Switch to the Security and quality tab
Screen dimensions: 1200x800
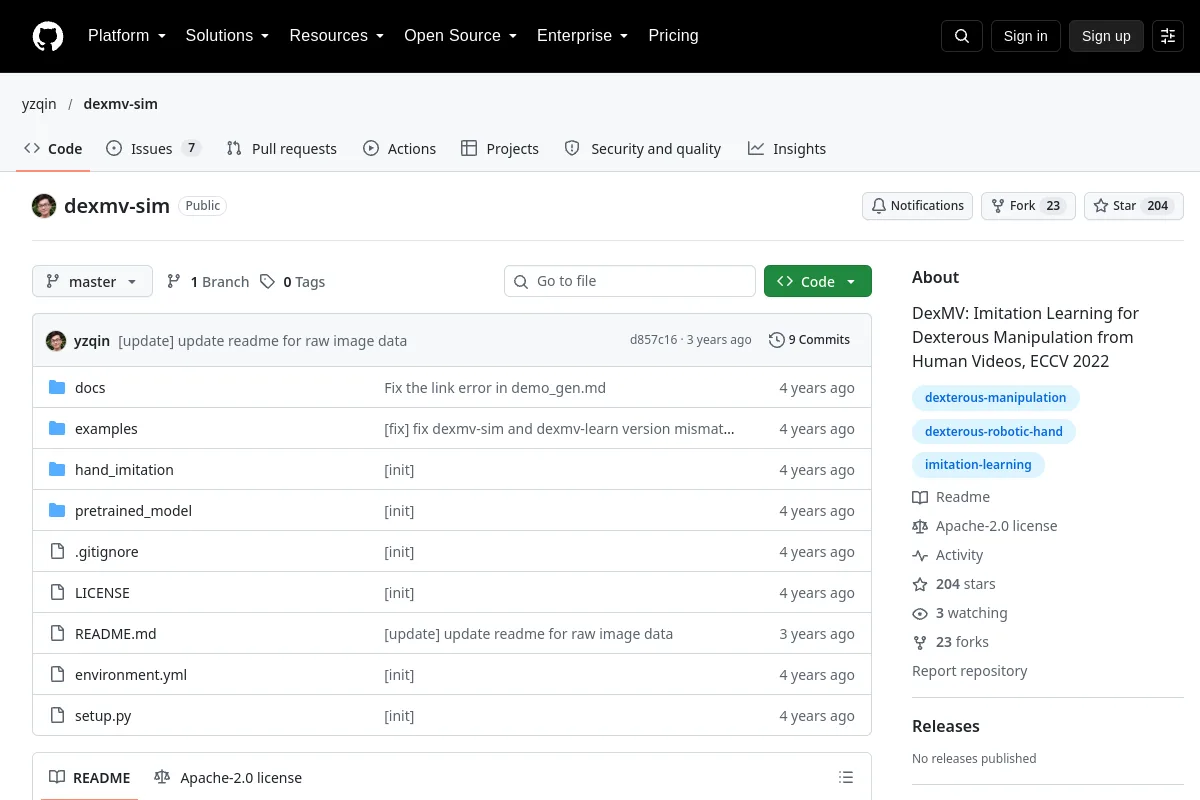pyautogui.click(x=643, y=149)
